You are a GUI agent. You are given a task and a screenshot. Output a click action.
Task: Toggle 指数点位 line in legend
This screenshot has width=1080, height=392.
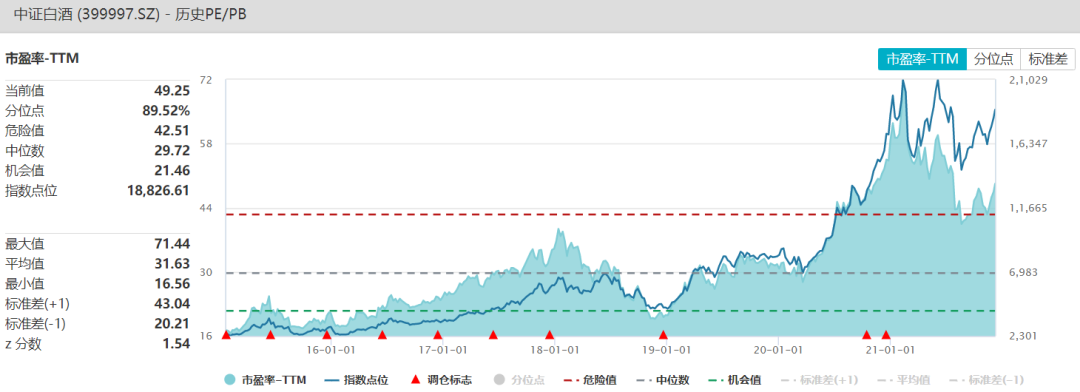point(355,380)
